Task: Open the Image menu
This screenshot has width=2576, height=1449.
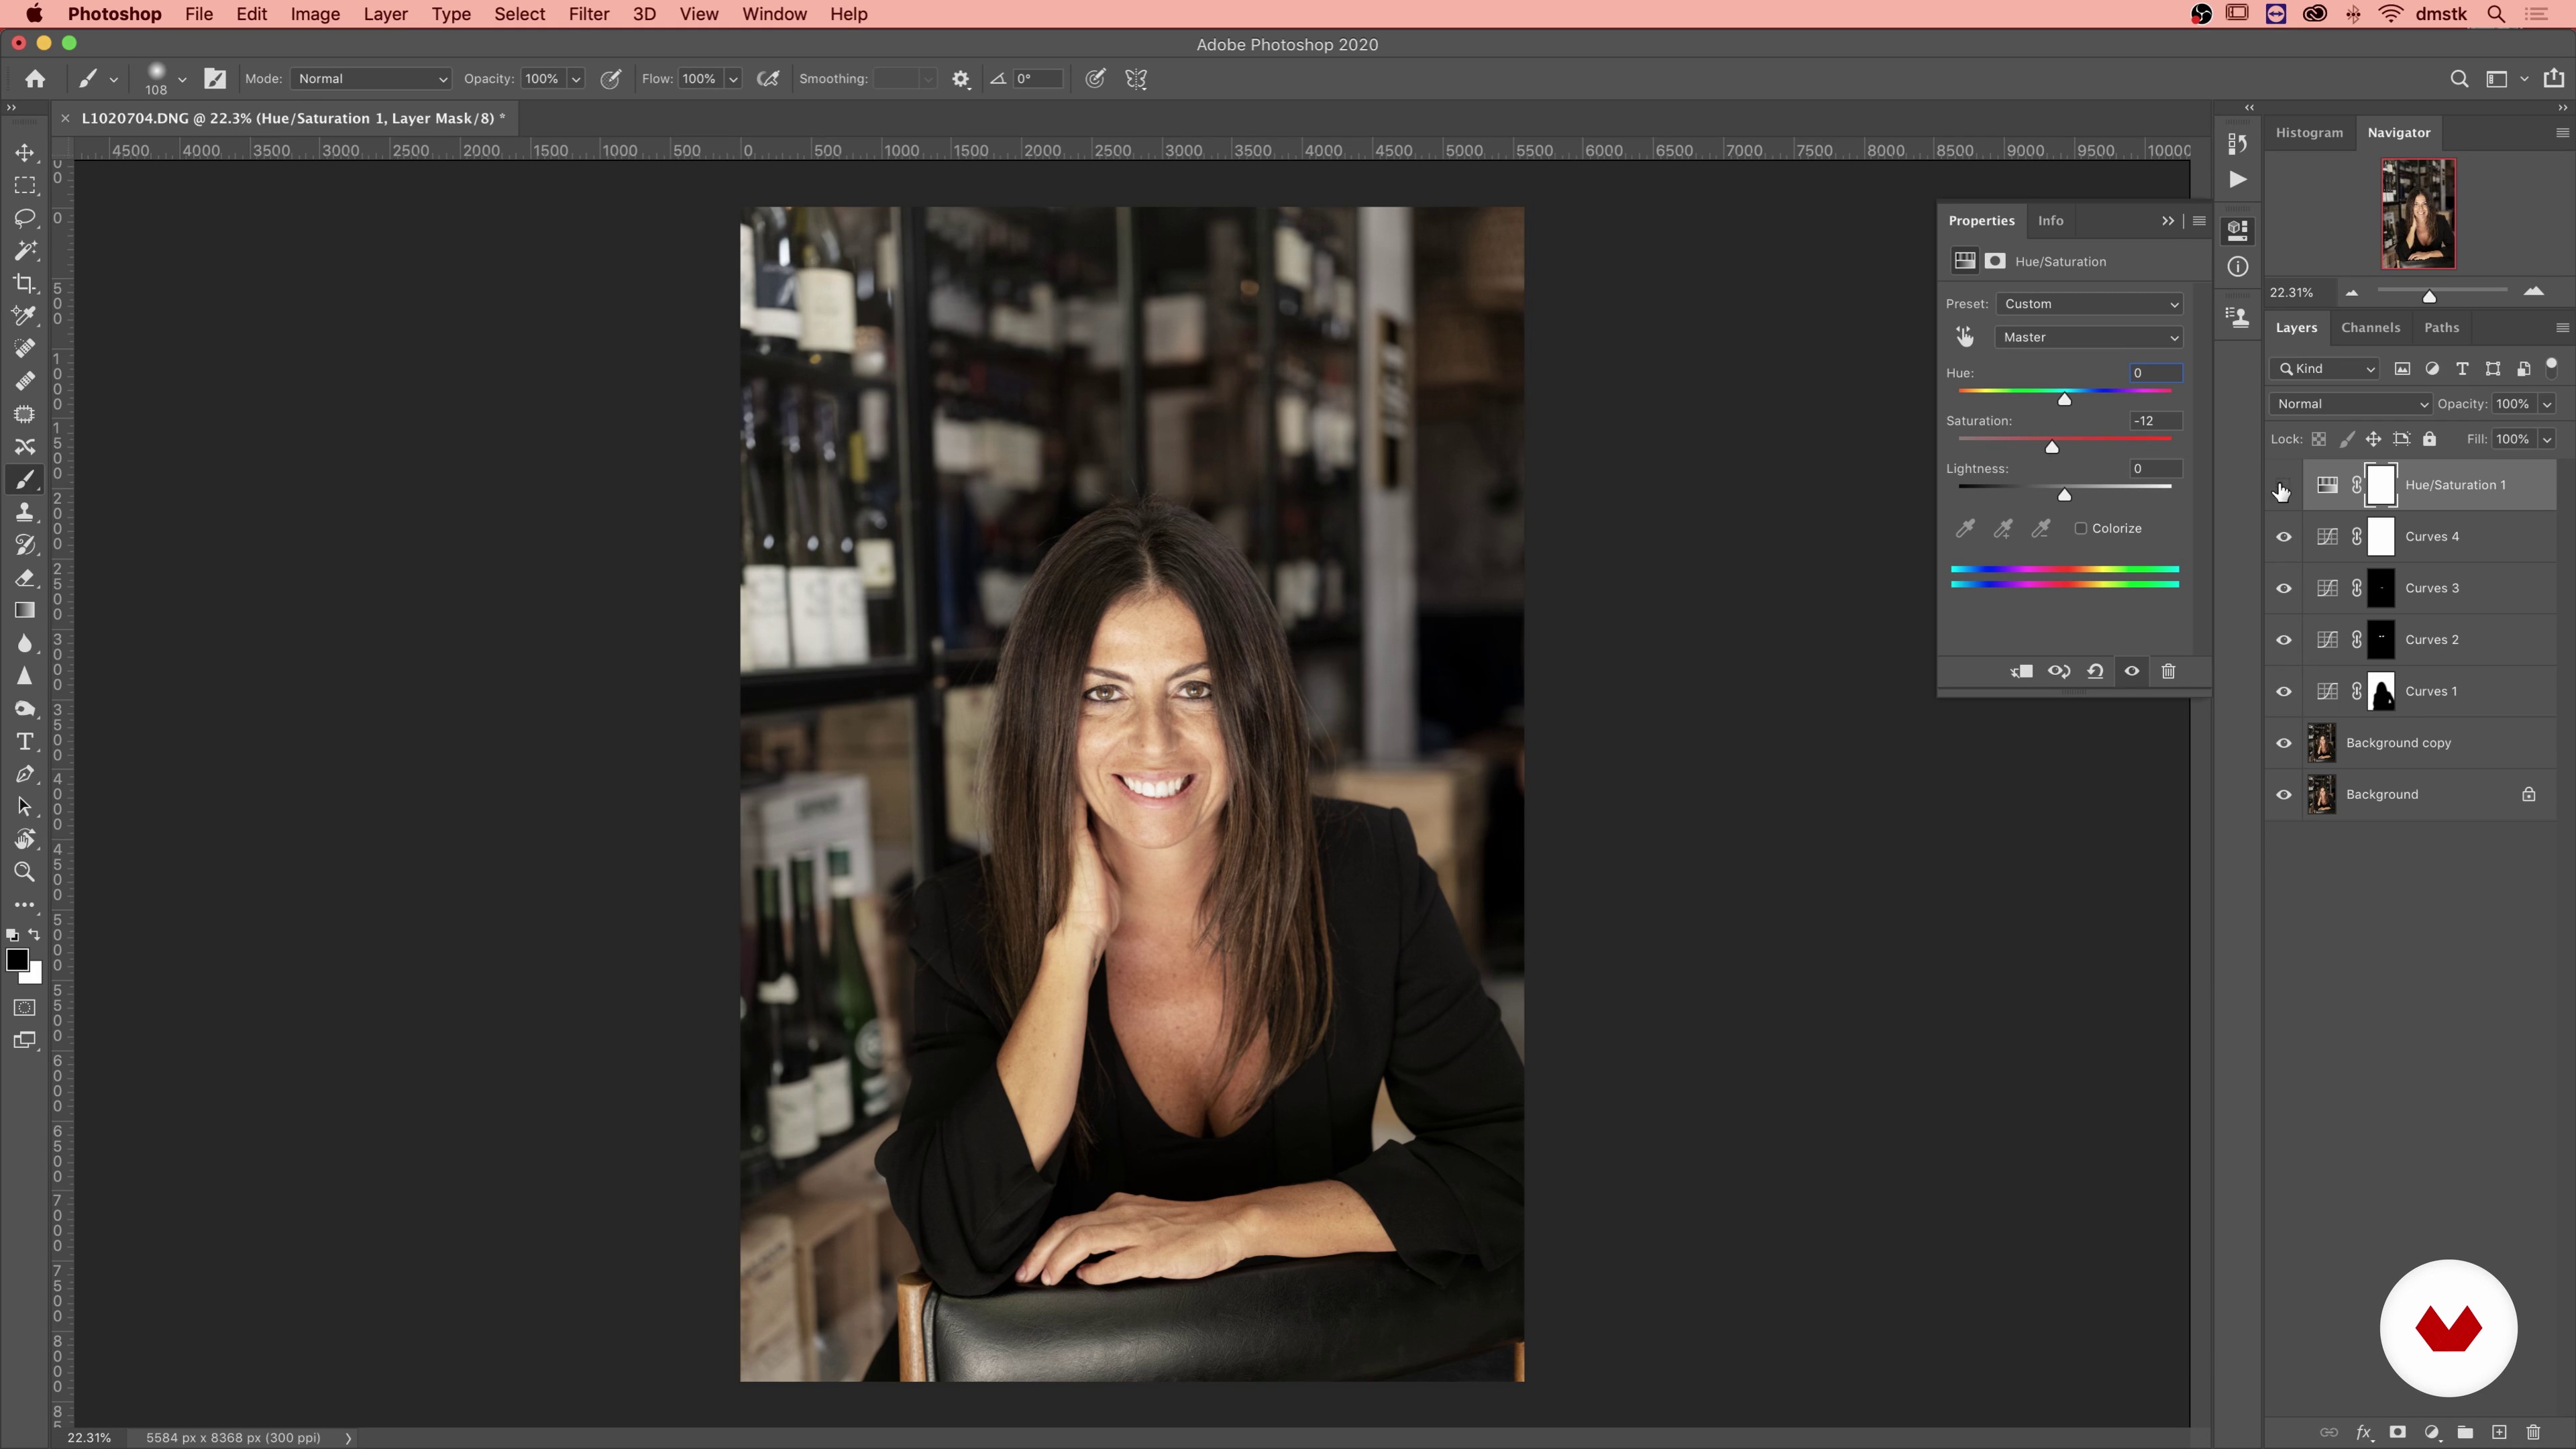Action: (315, 14)
